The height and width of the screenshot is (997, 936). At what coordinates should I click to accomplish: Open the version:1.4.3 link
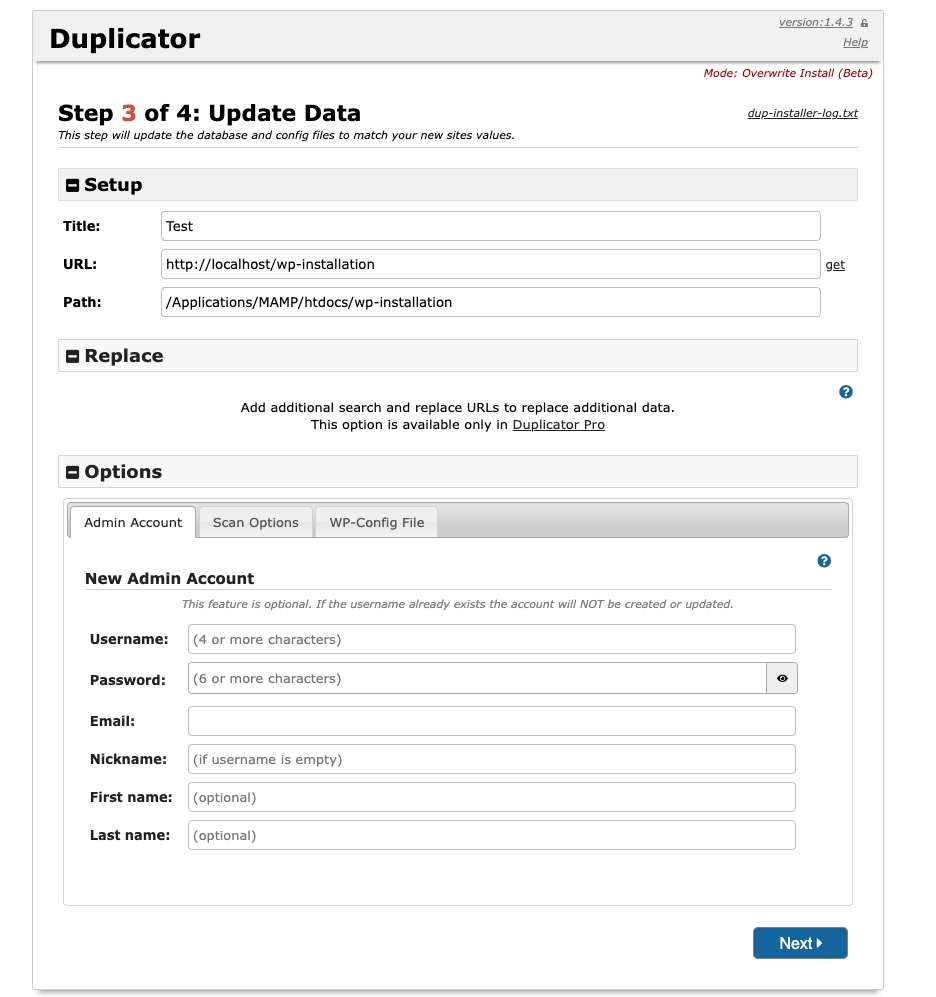[x=816, y=22]
